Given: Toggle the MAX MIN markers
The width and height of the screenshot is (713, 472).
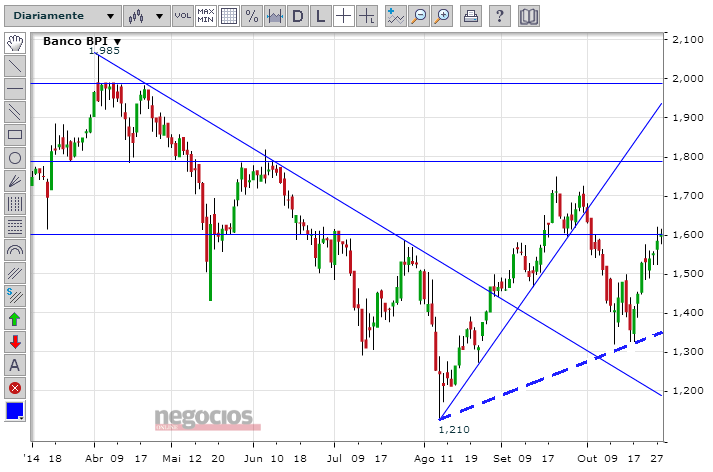Looking at the screenshot, I should click(x=206, y=16).
